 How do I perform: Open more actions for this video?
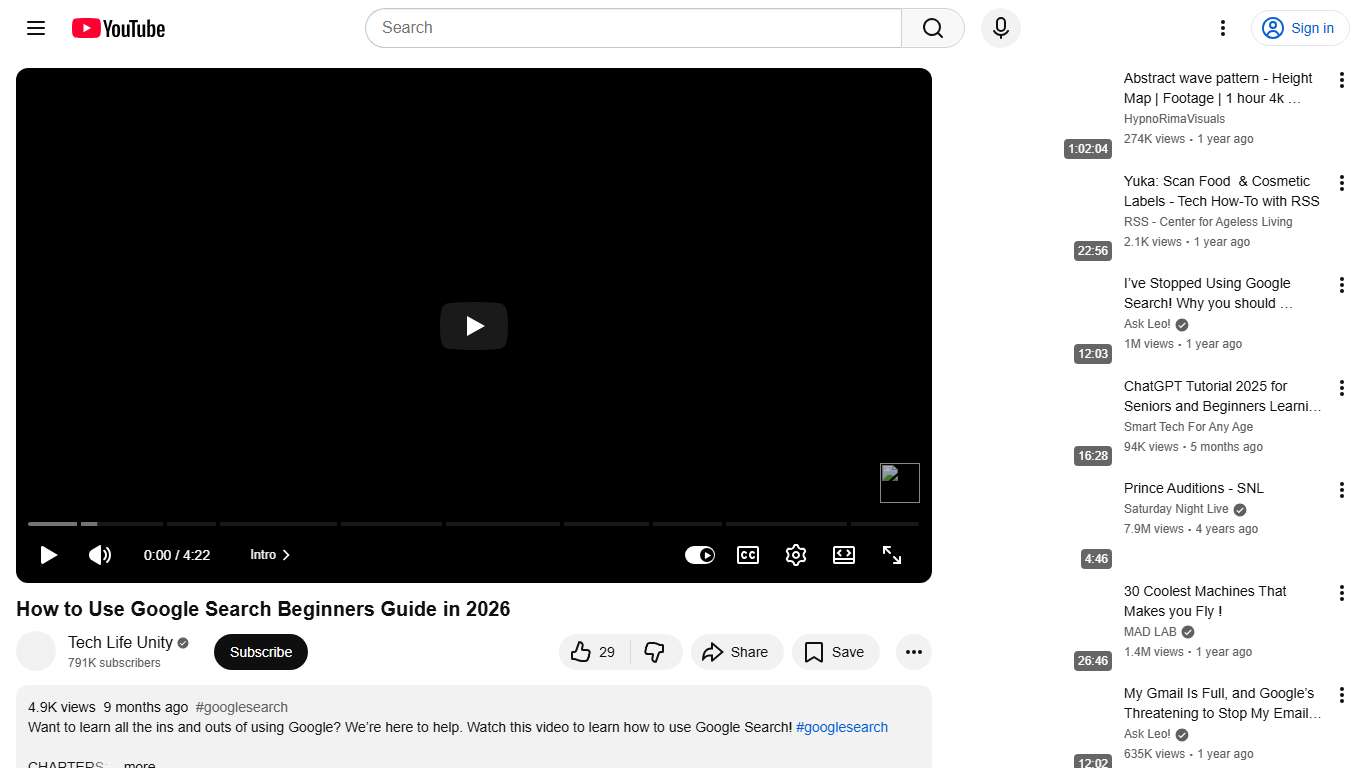coord(913,651)
